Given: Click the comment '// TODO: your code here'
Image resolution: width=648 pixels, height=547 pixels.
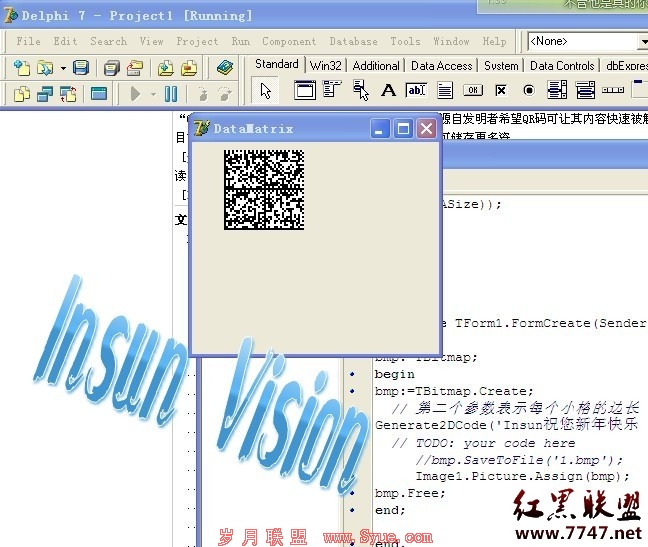Looking at the screenshot, I should coord(483,443).
